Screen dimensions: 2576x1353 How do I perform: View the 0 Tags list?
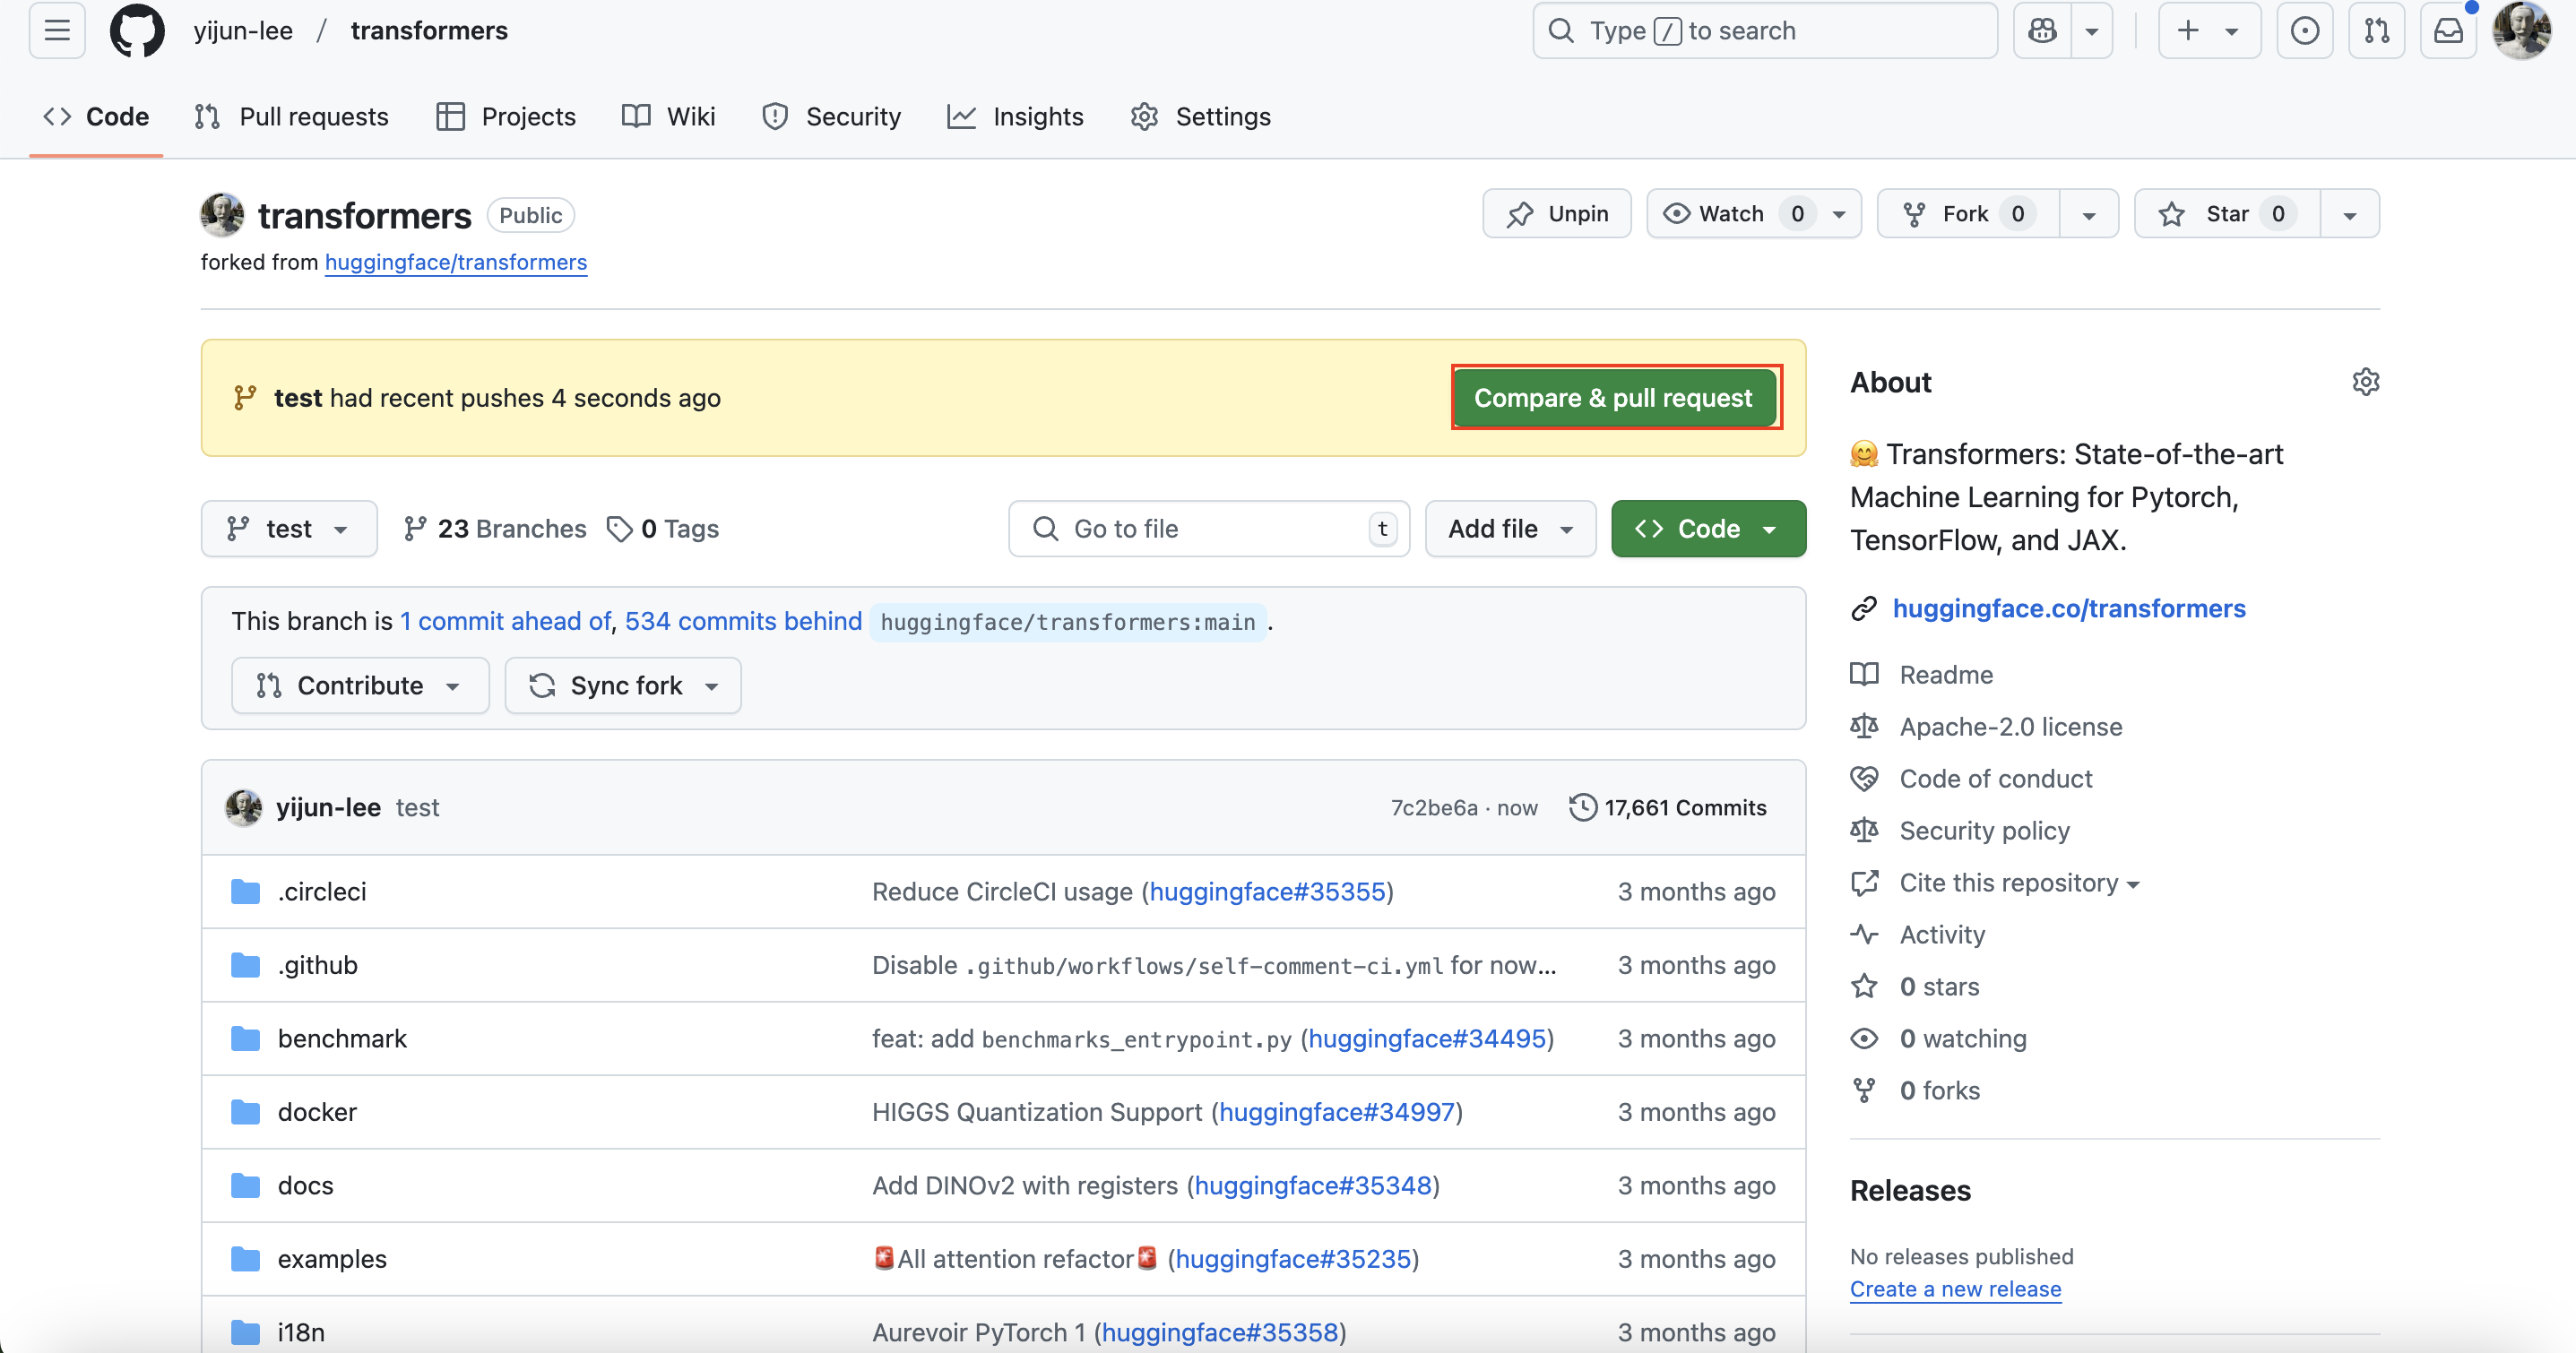663,529
